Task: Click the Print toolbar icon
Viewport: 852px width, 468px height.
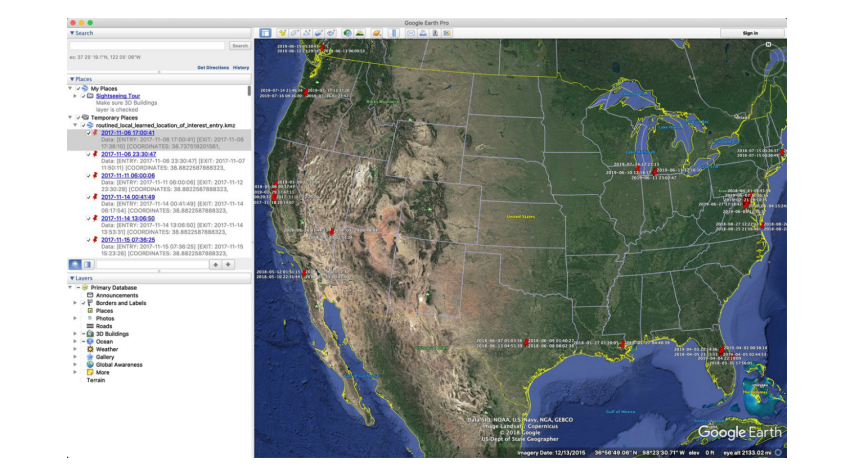Action: click(423, 33)
